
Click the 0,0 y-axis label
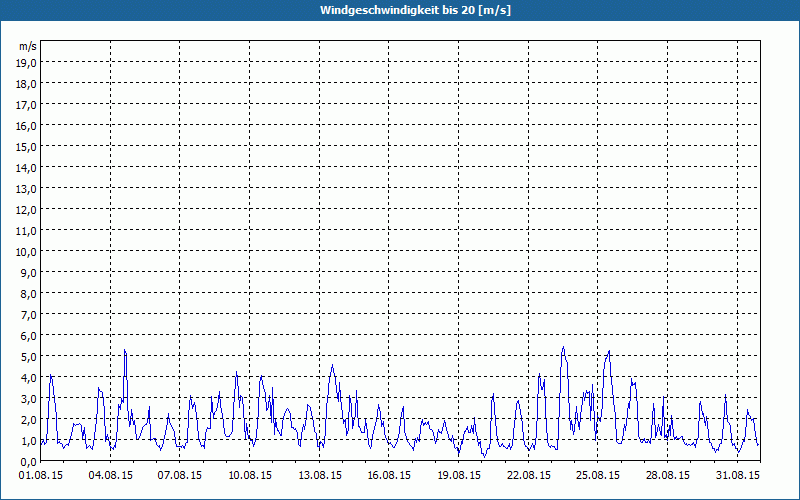pyautogui.click(x=30, y=461)
